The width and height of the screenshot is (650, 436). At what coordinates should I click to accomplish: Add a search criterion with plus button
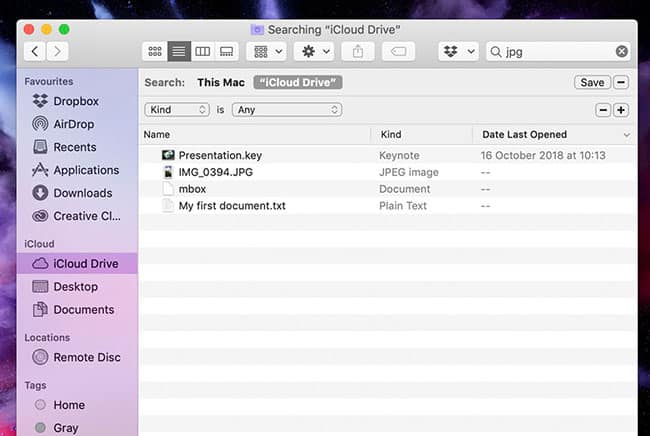[621, 110]
